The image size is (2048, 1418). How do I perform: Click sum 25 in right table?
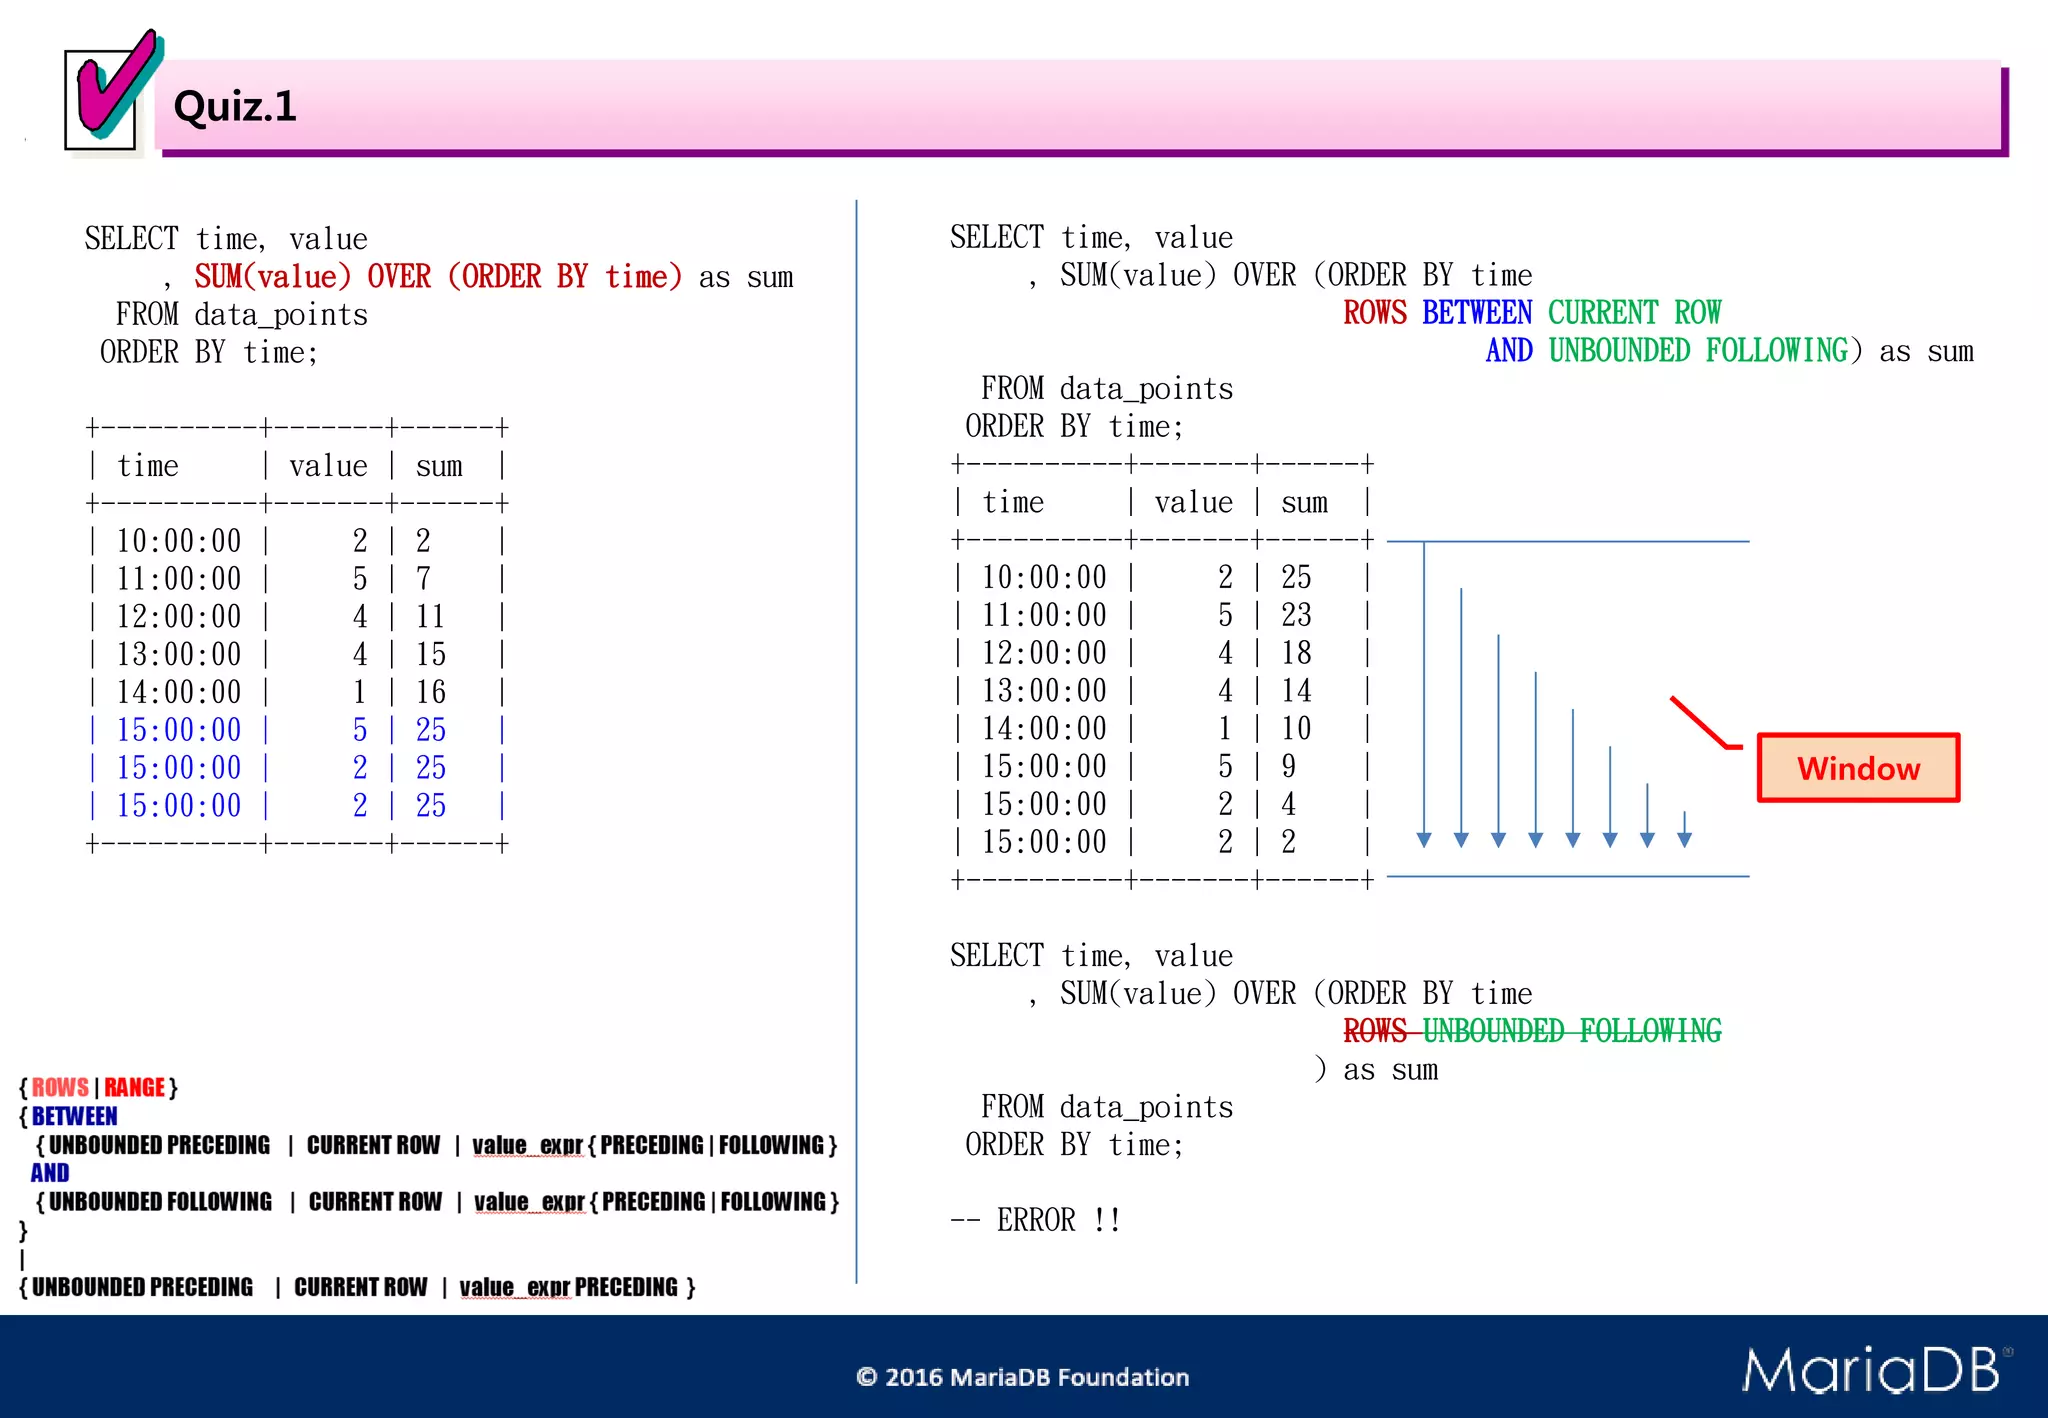point(1297,577)
